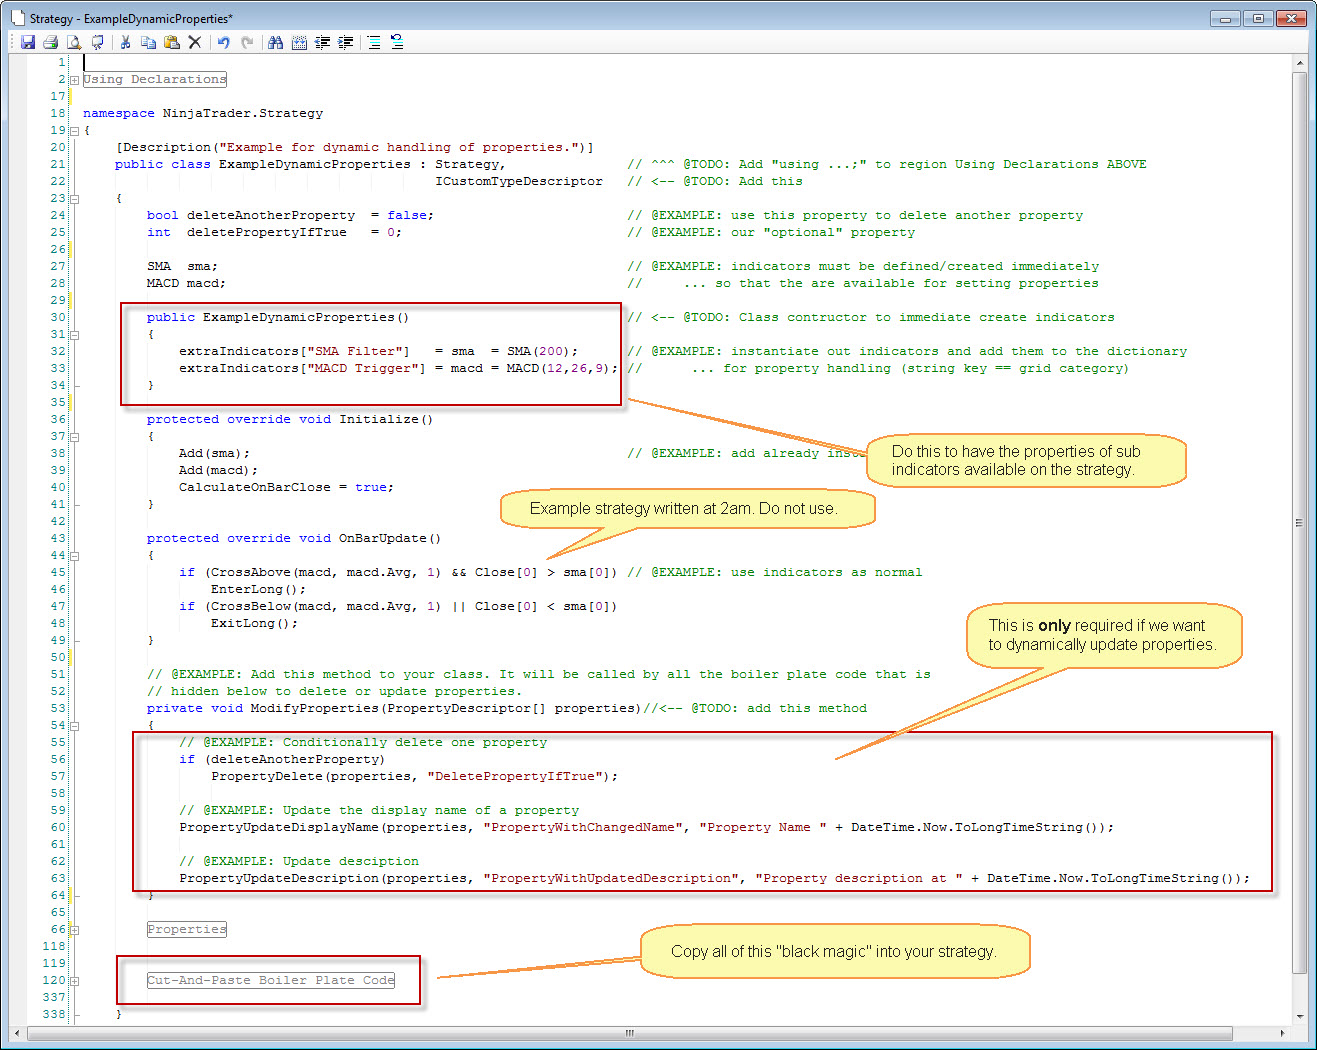Click the collapsed "Using Declarations" label
Screen dimensions: 1317x1050
coord(155,79)
